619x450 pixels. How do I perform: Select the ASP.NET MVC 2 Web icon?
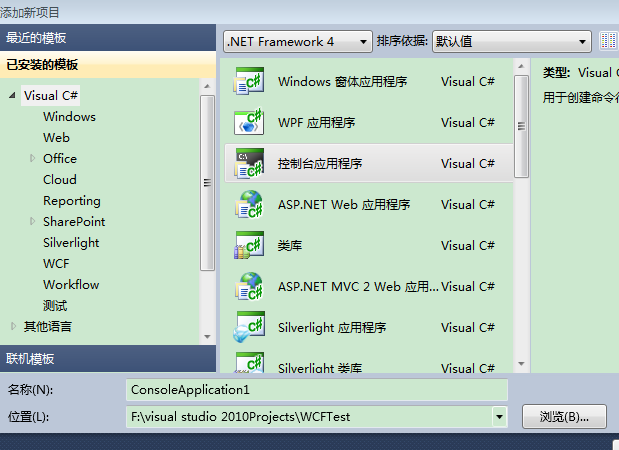pos(249,286)
